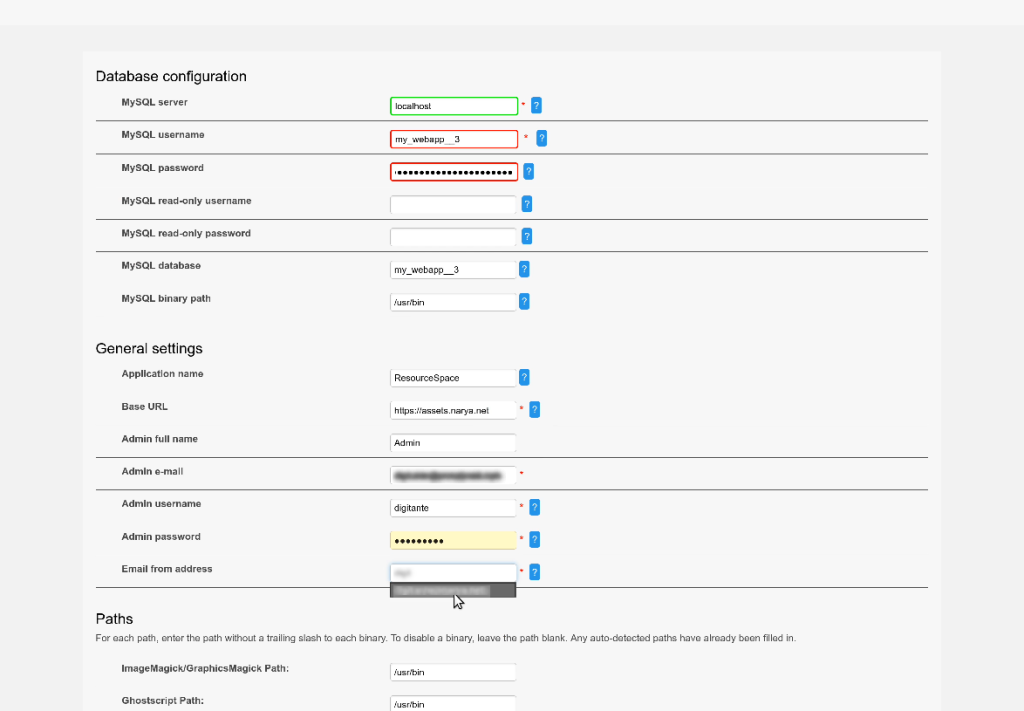Viewport: 1024px width, 711px height.
Task: Open help for the Base URL setting
Action: coord(534,409)
